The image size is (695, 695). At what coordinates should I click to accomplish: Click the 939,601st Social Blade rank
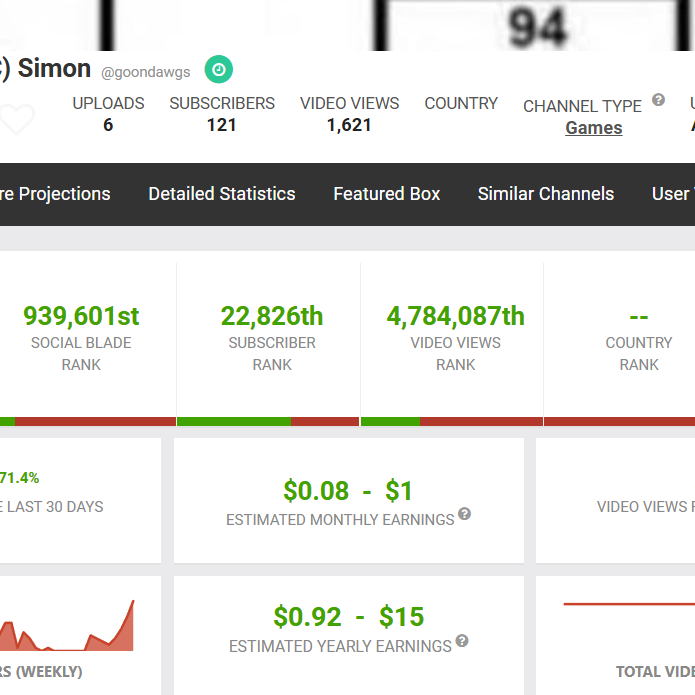[81, 316]
